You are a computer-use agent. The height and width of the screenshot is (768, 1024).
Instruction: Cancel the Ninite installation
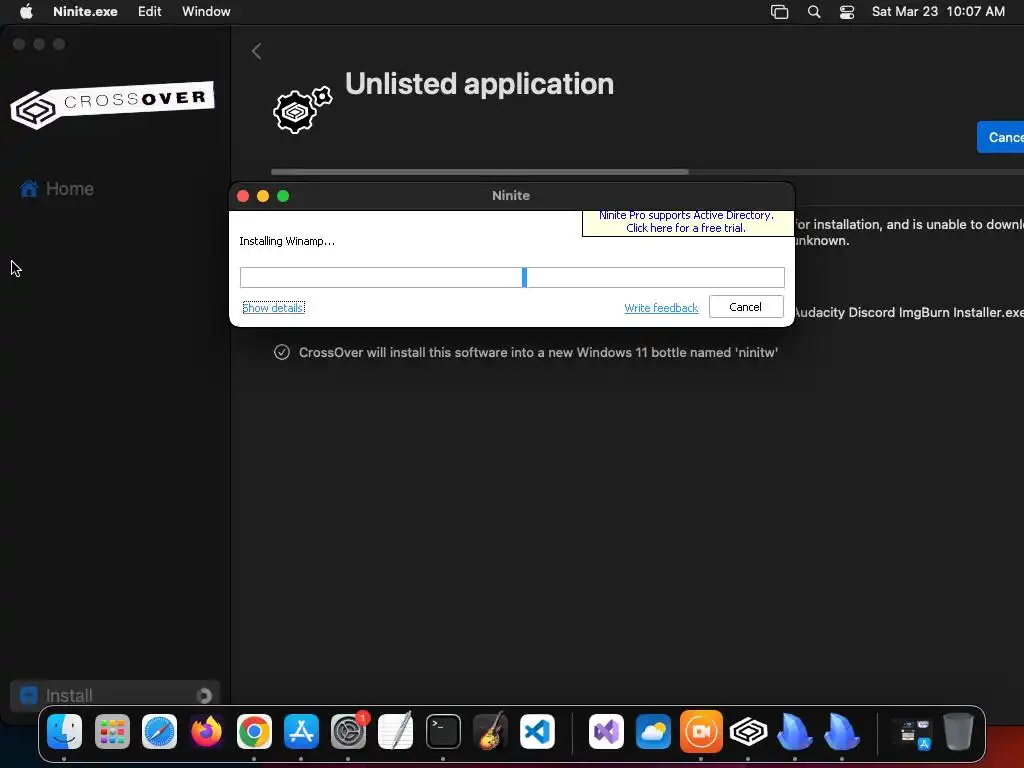[x=746, y=307]
